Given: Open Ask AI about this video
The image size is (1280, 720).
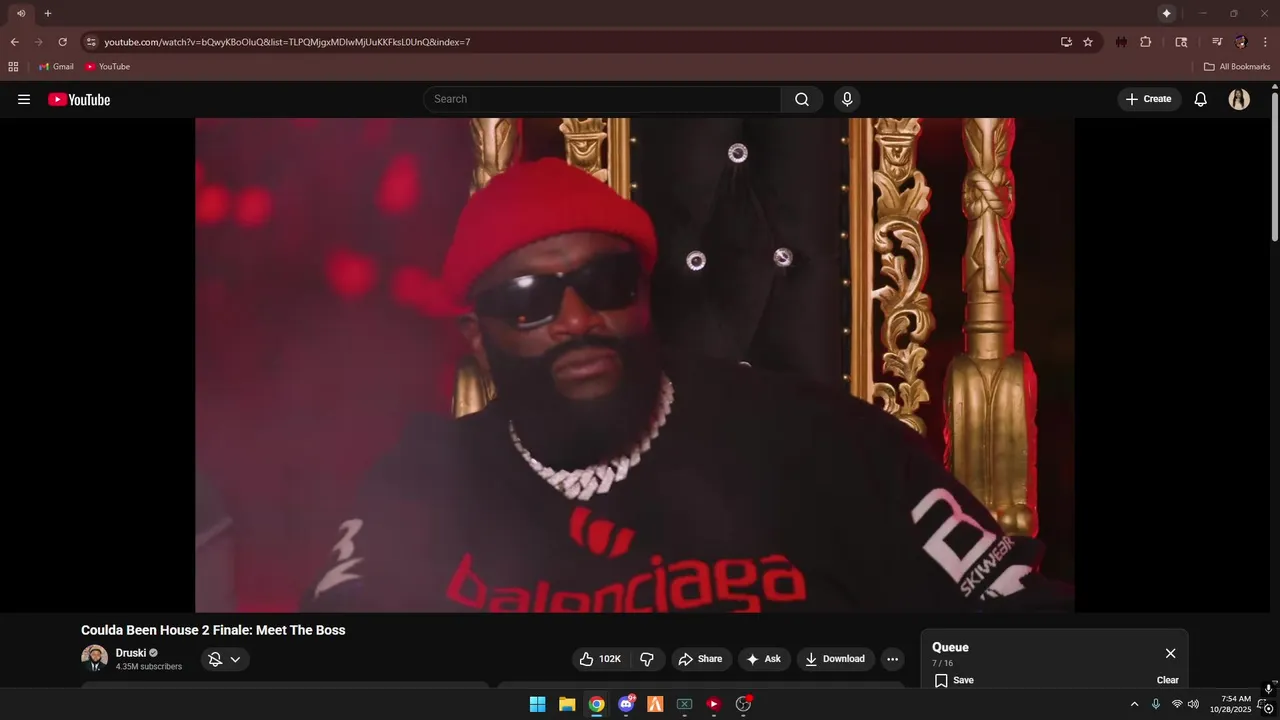Looking at the screenshot, I should point(764,659).
